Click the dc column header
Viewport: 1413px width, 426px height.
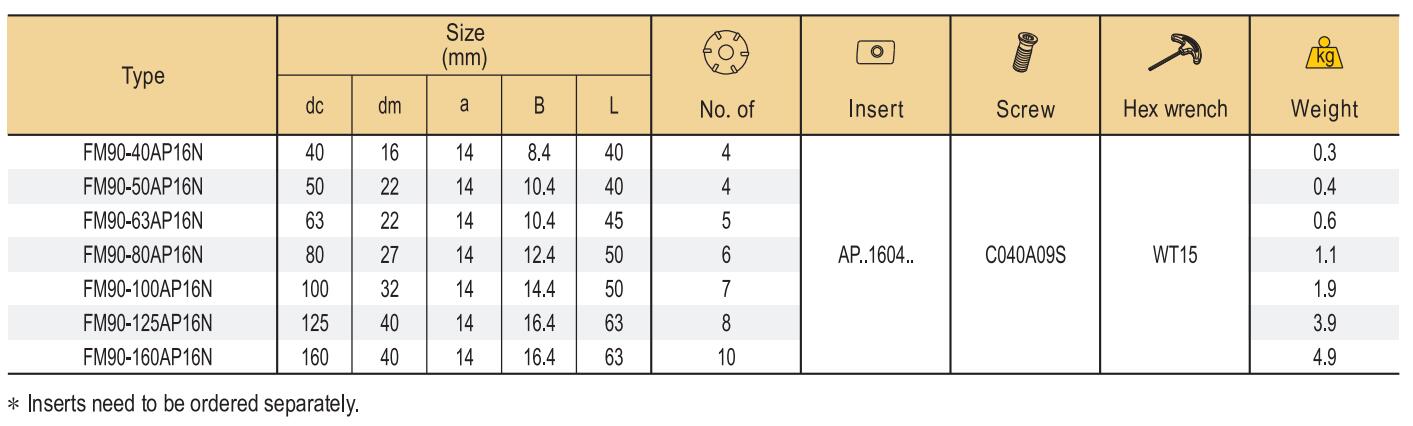tap(315, 106)
